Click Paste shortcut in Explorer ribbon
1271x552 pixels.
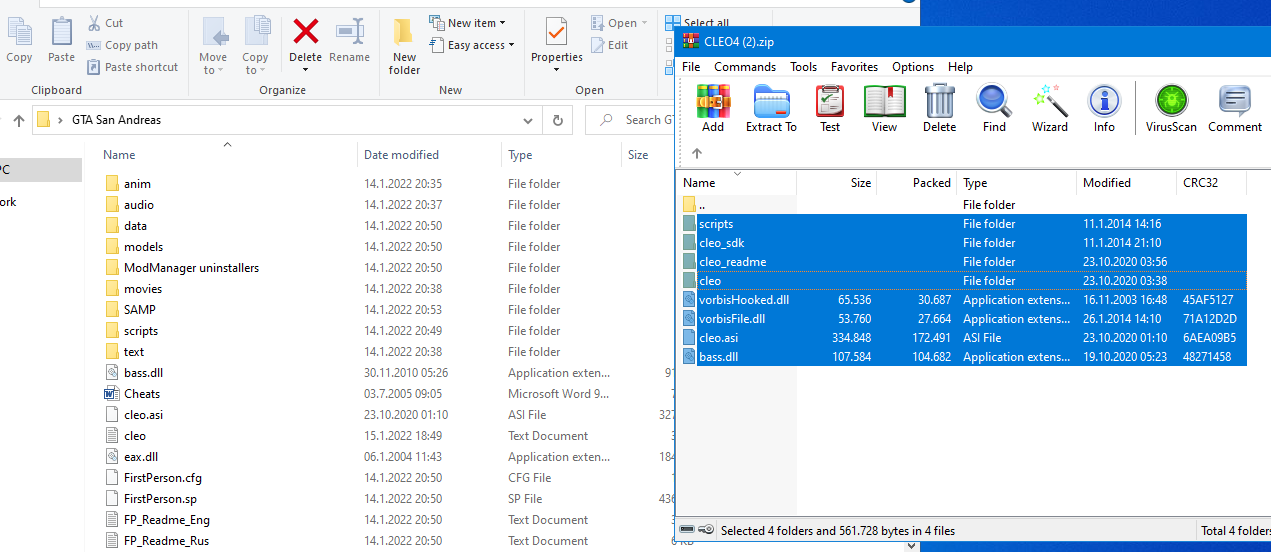pyautogui.click(x=132, y=67)
